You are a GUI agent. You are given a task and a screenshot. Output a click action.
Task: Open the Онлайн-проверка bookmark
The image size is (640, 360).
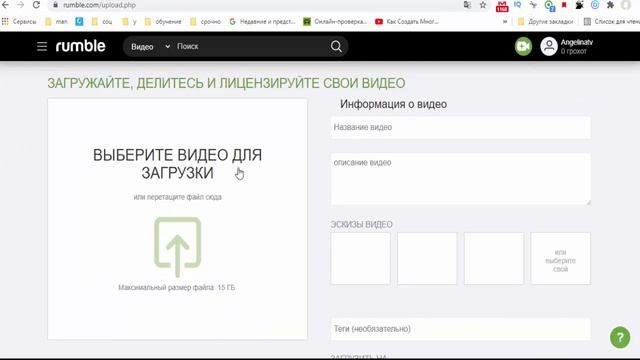[x=335, y=22]
